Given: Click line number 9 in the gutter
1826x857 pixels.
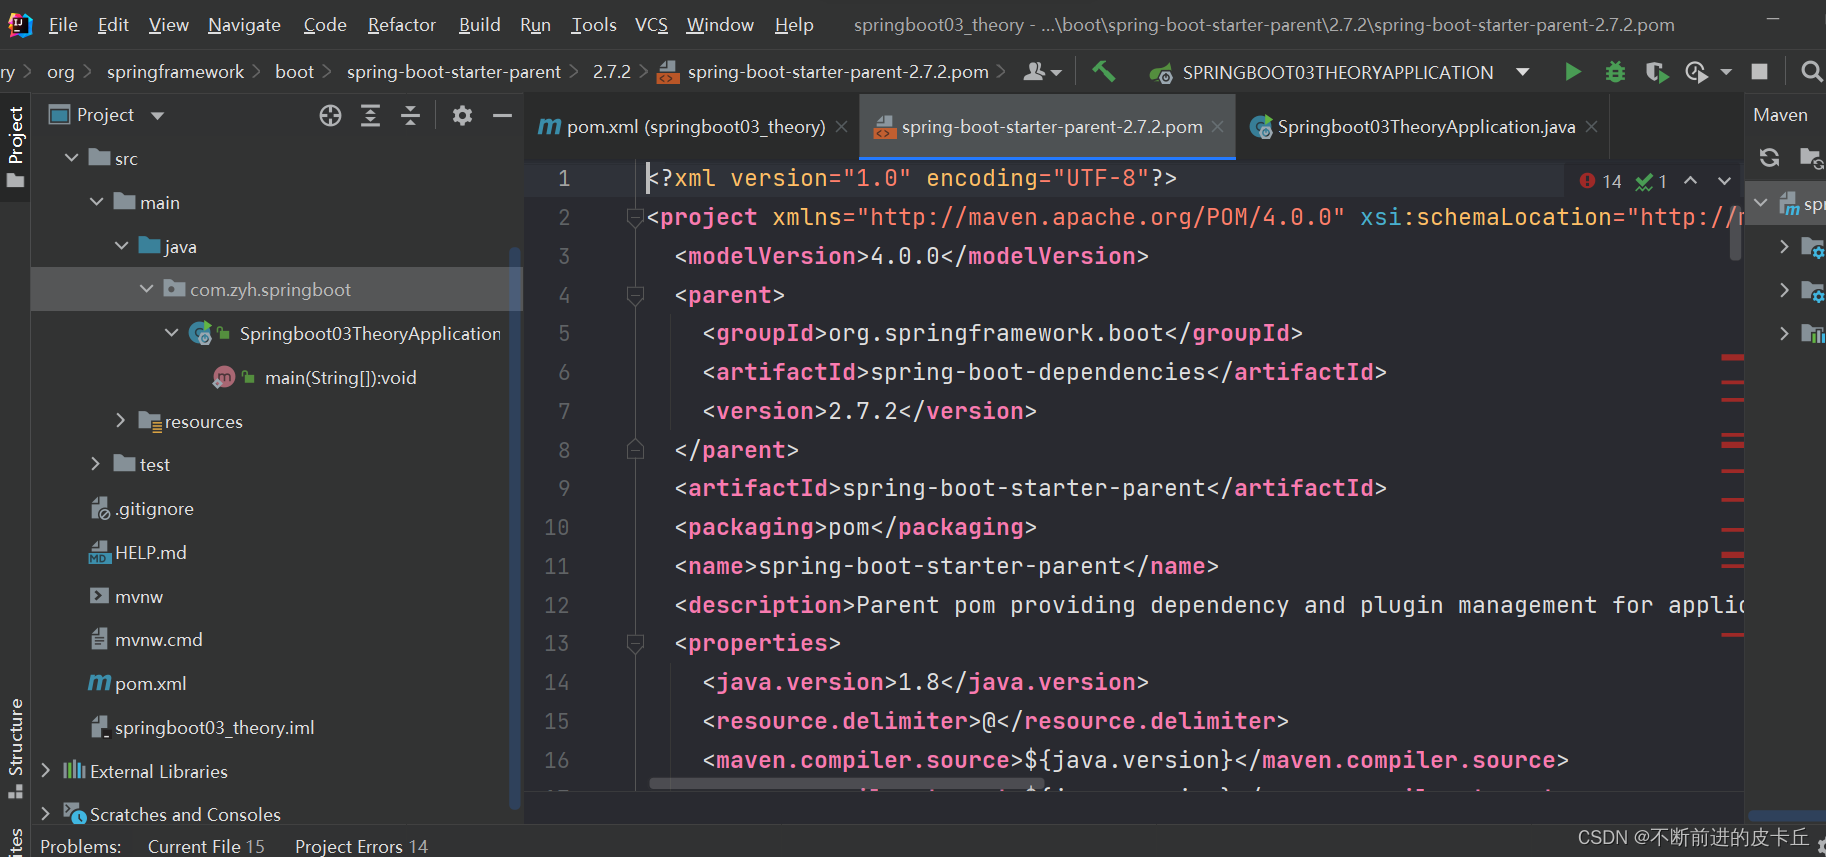Looking at the screenshot, I should 563,488.
